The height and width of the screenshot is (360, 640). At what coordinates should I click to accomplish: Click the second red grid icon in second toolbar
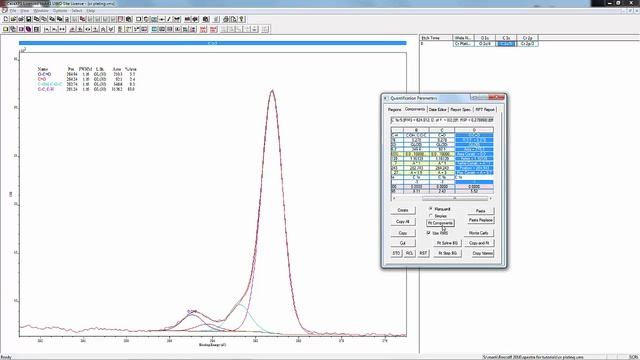click(x=213, y=29)
